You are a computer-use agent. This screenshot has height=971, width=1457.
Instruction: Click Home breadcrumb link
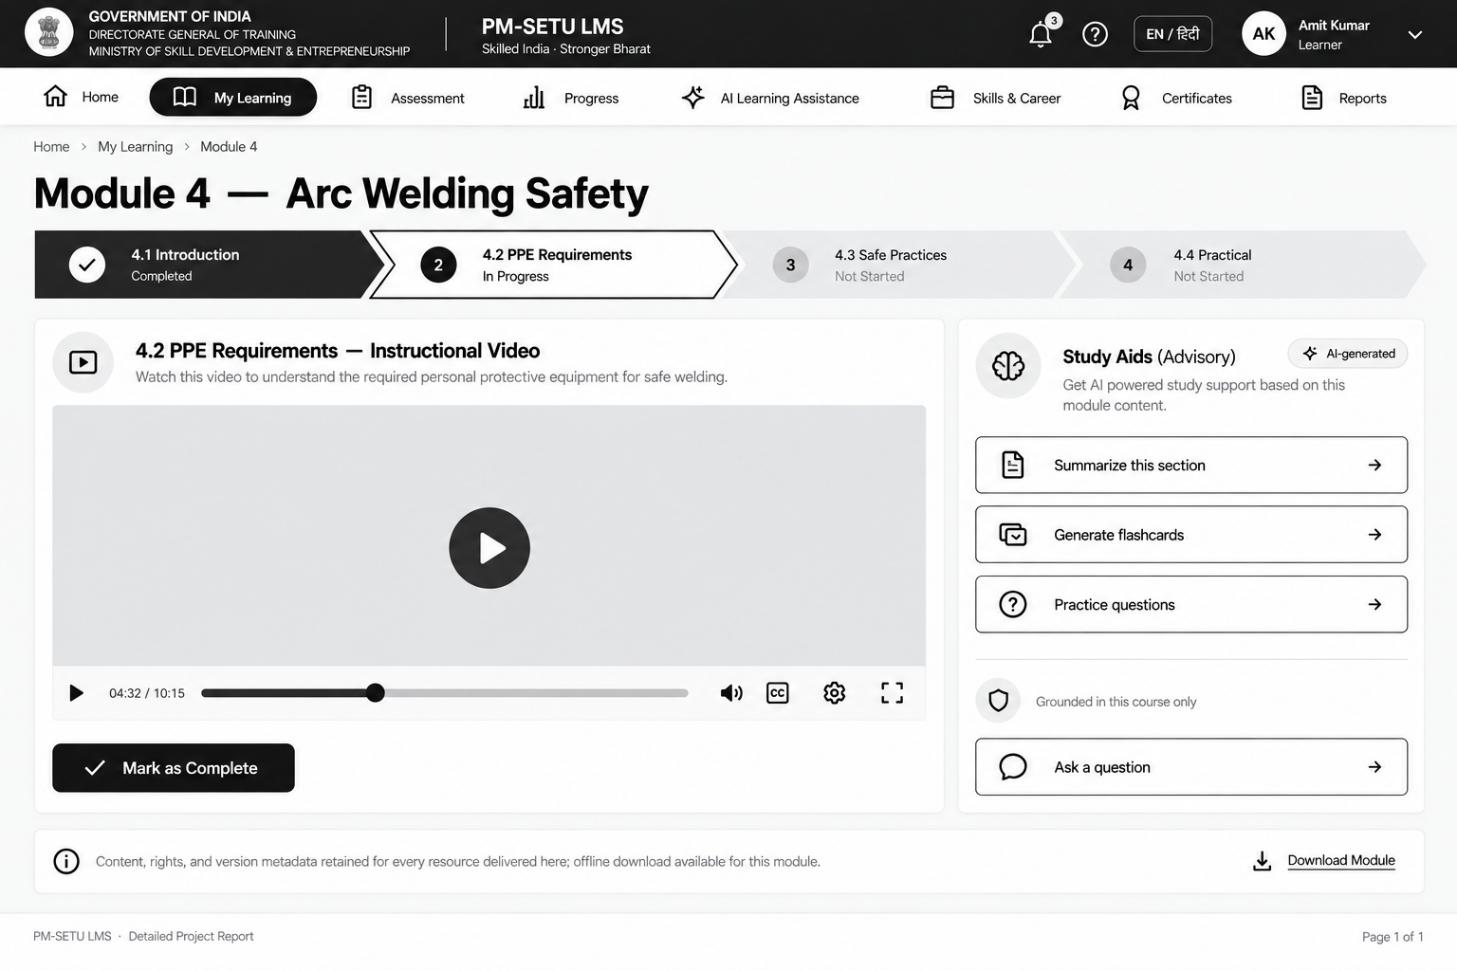click(51, 147)
